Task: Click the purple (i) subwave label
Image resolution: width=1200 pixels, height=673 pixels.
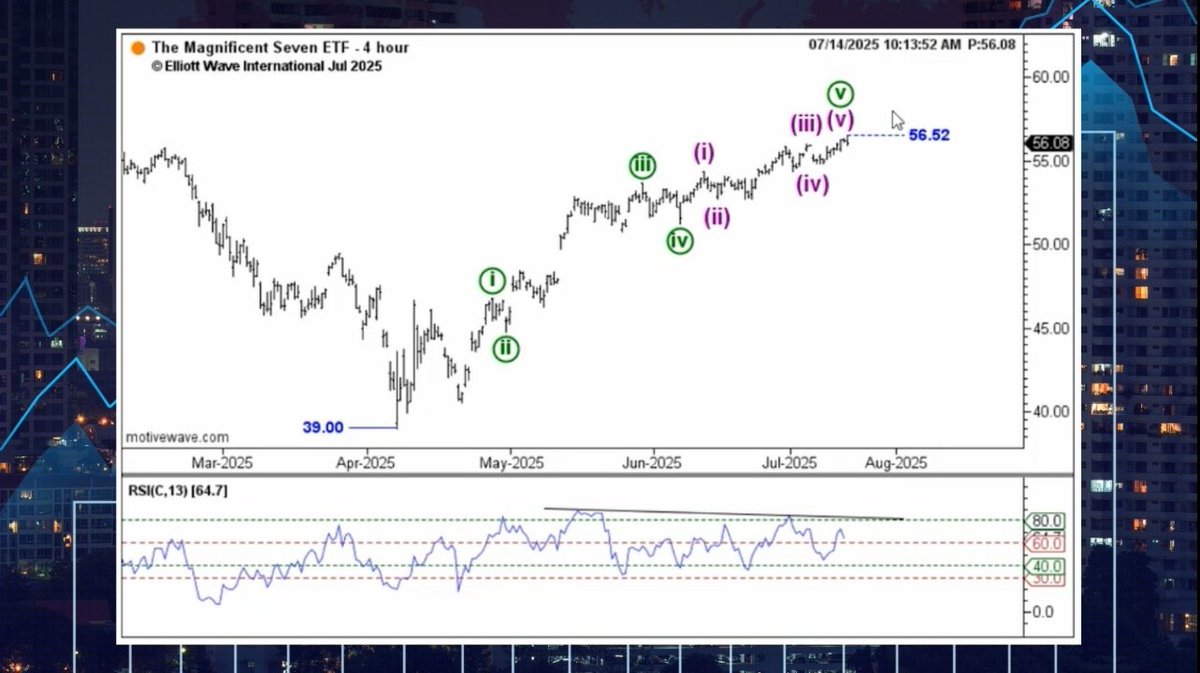Action: point(705,153)
